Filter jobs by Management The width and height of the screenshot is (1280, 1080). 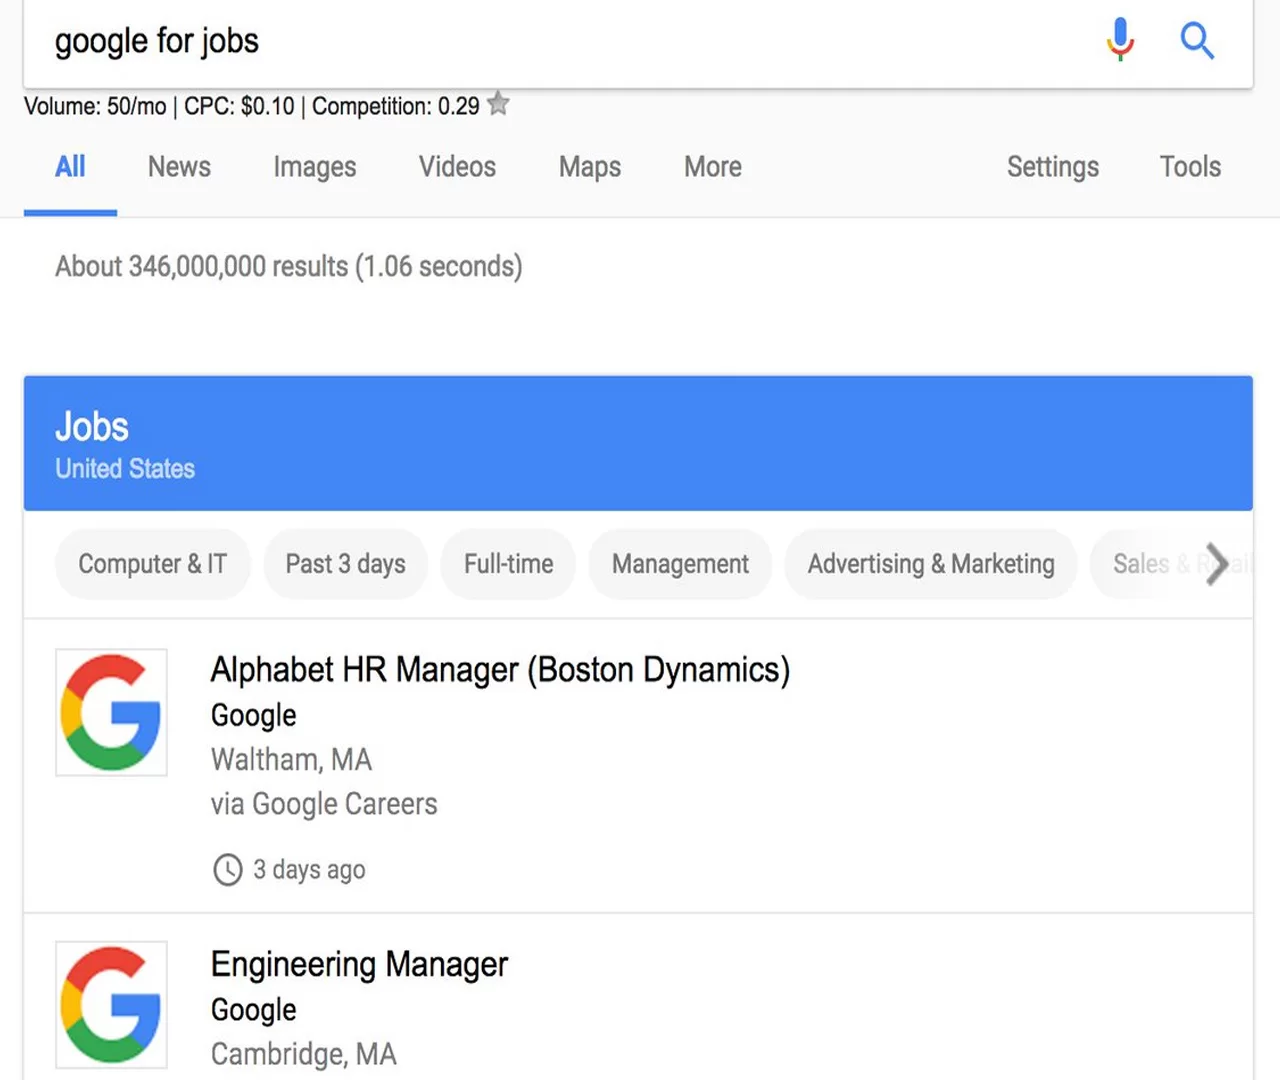point(680,564)
